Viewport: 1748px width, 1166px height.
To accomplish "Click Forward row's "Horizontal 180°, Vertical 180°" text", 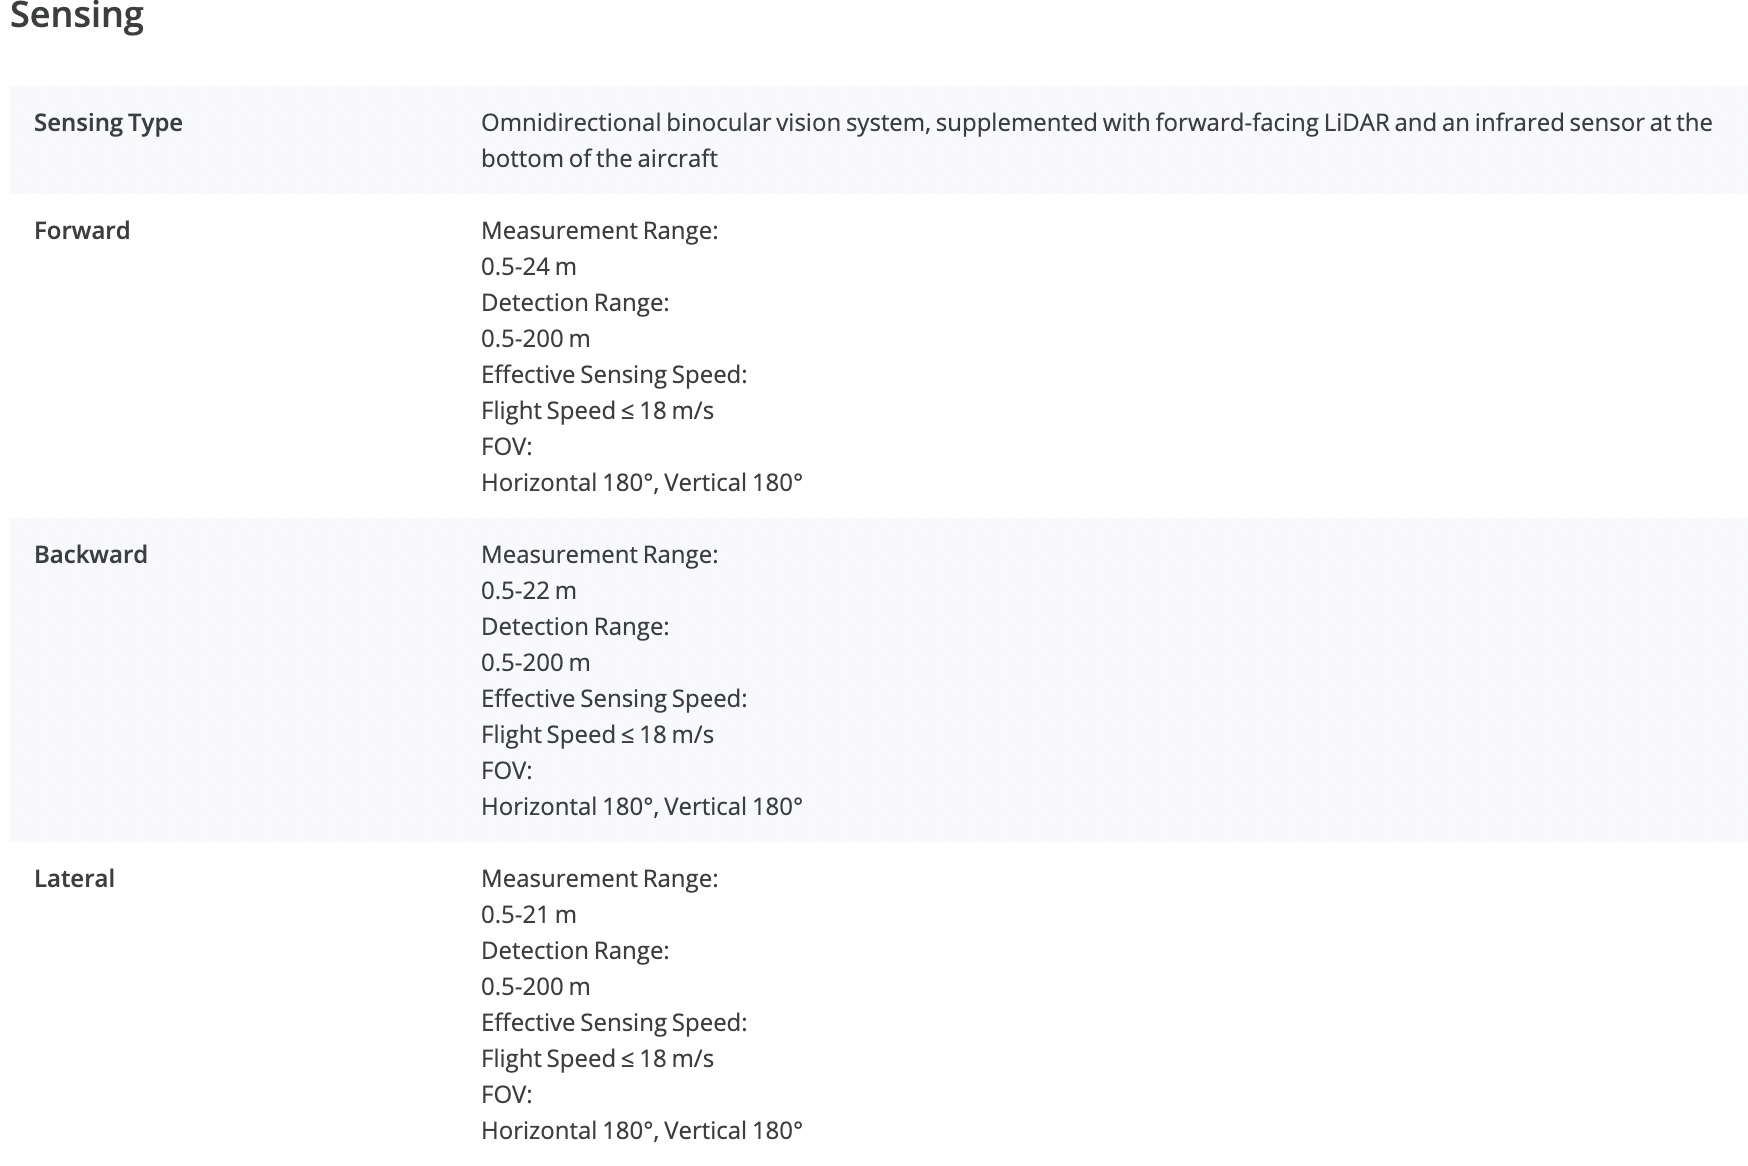I will click(x=641, y=482).
